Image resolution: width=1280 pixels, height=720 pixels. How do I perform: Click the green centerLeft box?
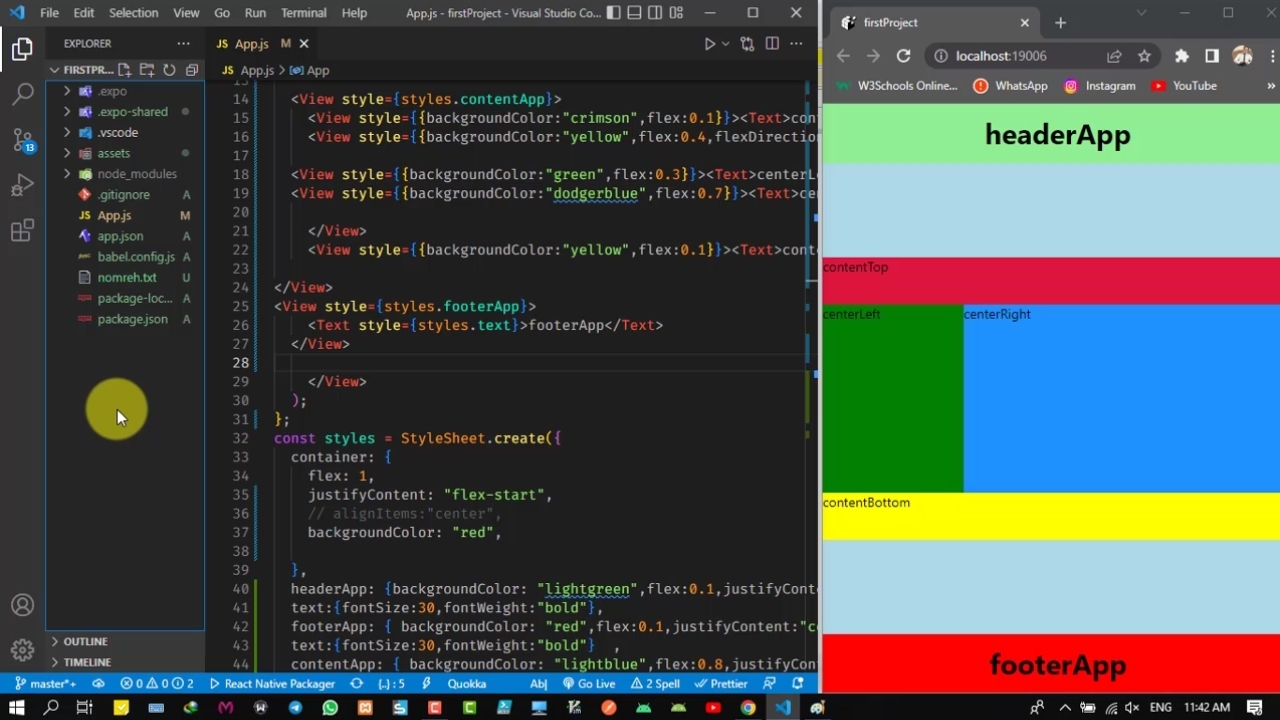[892, 400]
